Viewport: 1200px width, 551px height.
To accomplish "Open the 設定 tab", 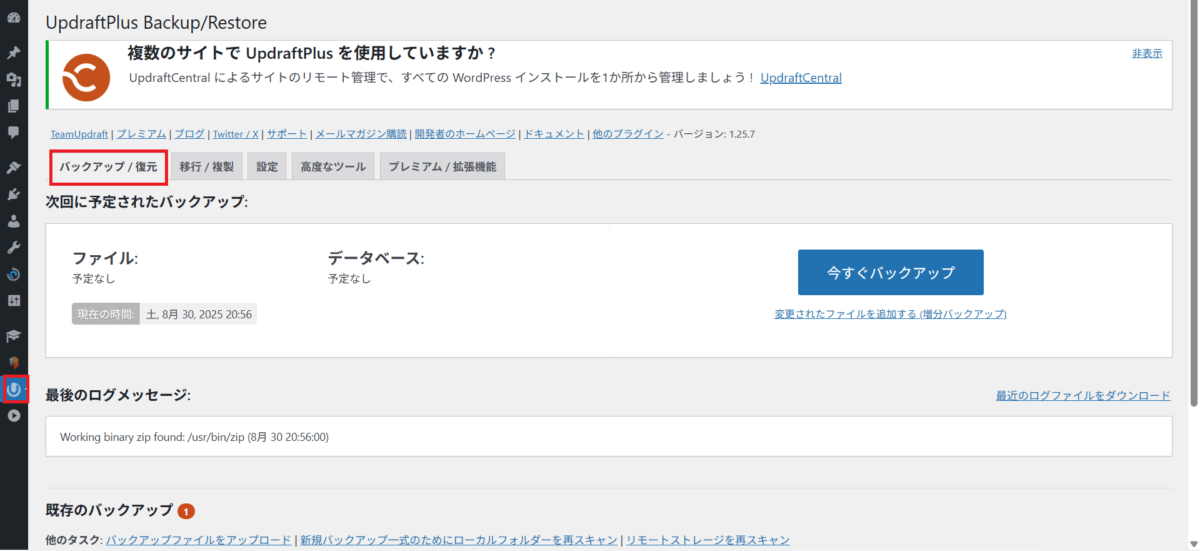I will pyautogui.click(x=267, y=167).
